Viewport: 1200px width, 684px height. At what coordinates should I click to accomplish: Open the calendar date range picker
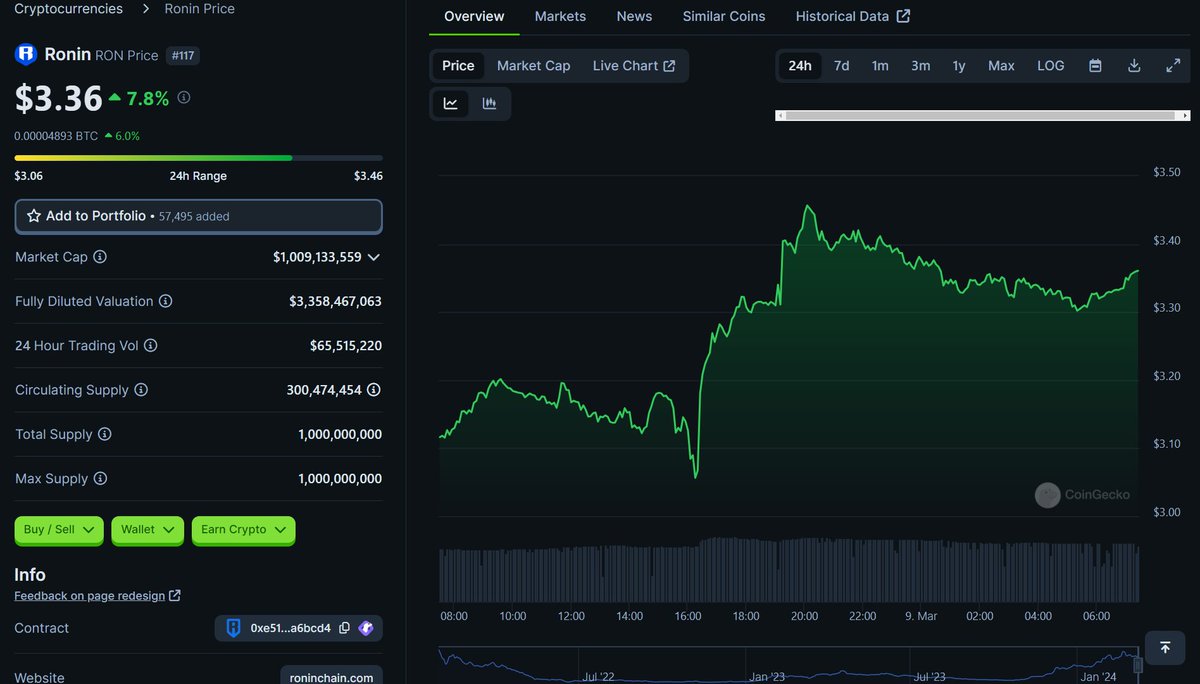pyautogui.click(x=1095, y=66)
